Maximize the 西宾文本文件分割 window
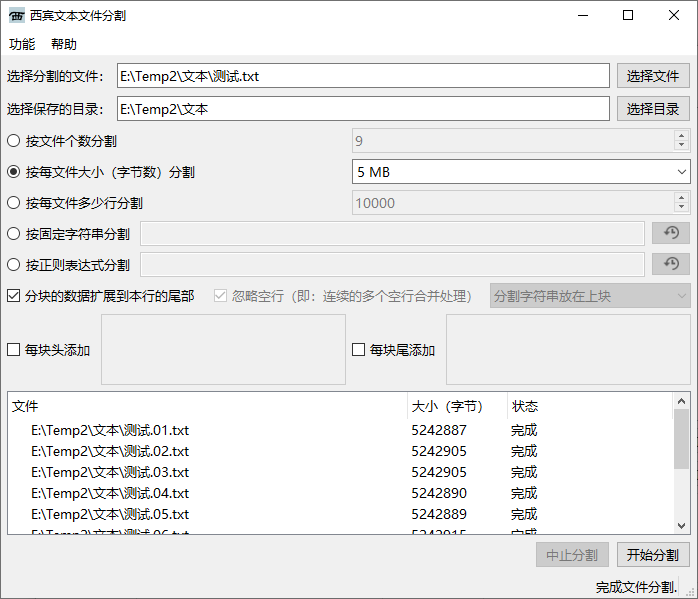698x599 pixels. coord(628,16)
